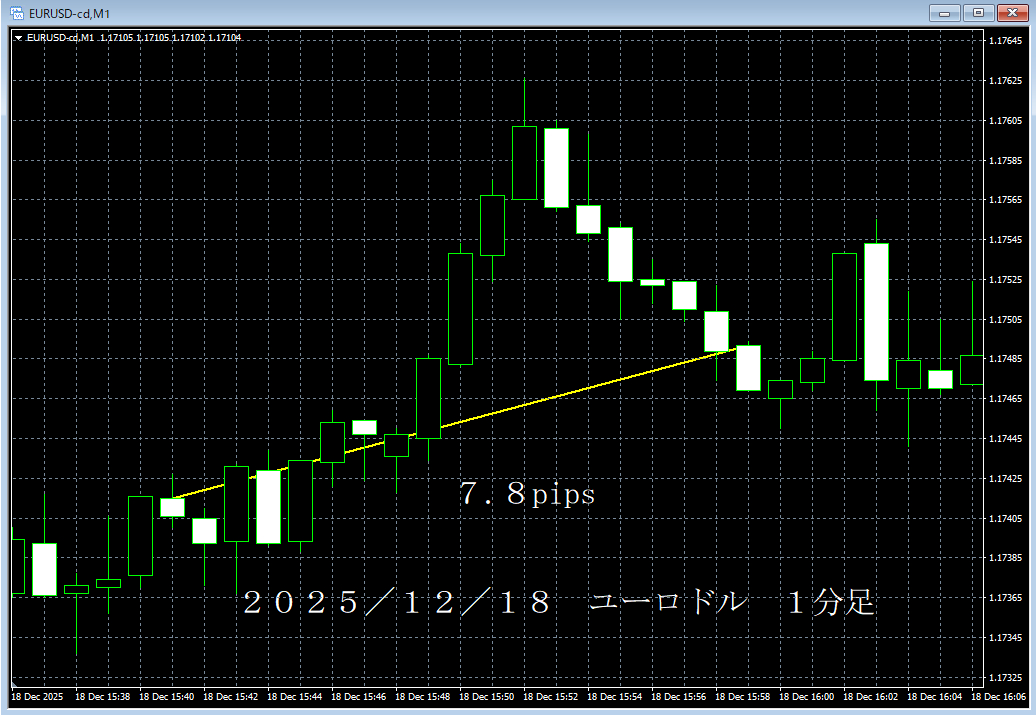Click the 18 Dec 16:00 time label
Screen dimensions: 1036x715
click(807, 696)
